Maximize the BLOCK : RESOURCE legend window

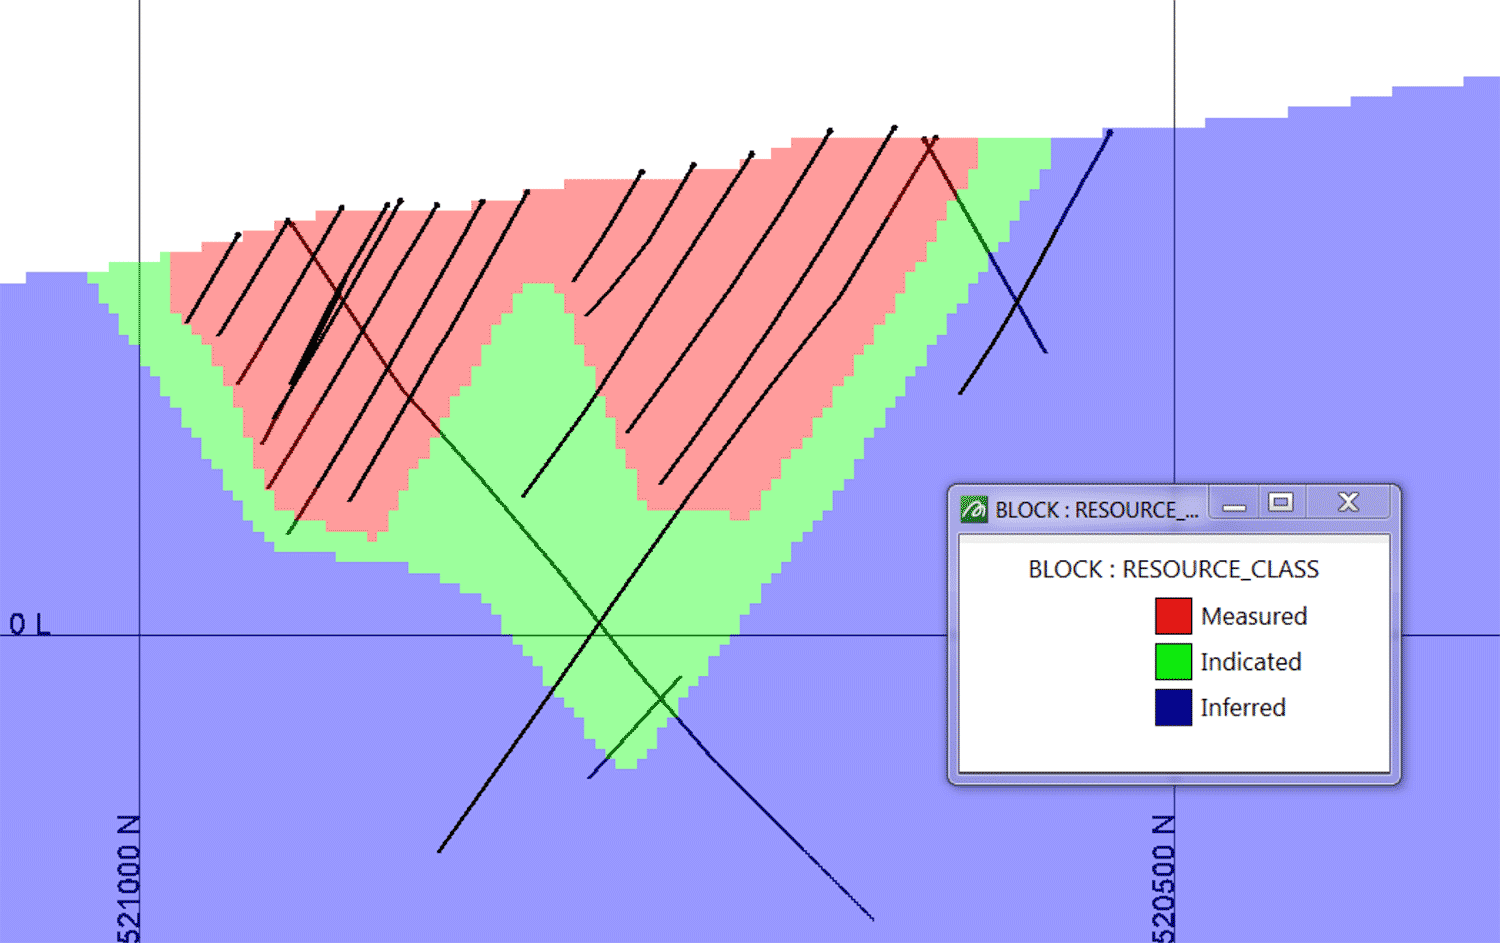[1281, 503]
